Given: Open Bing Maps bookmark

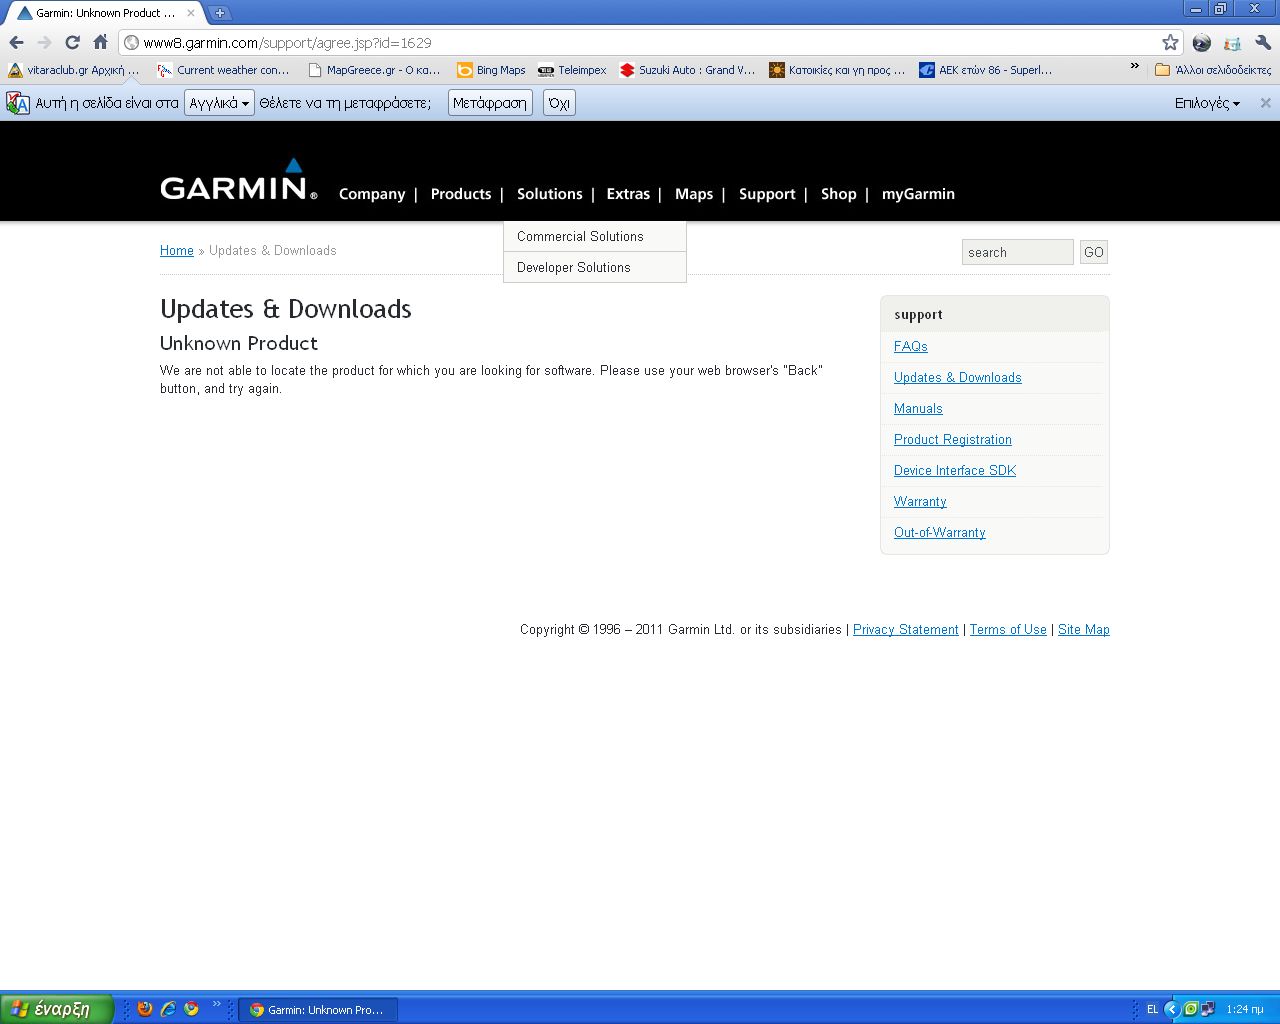Looking at the screenshot, I should pyautogui.click(x=491, y=70).
